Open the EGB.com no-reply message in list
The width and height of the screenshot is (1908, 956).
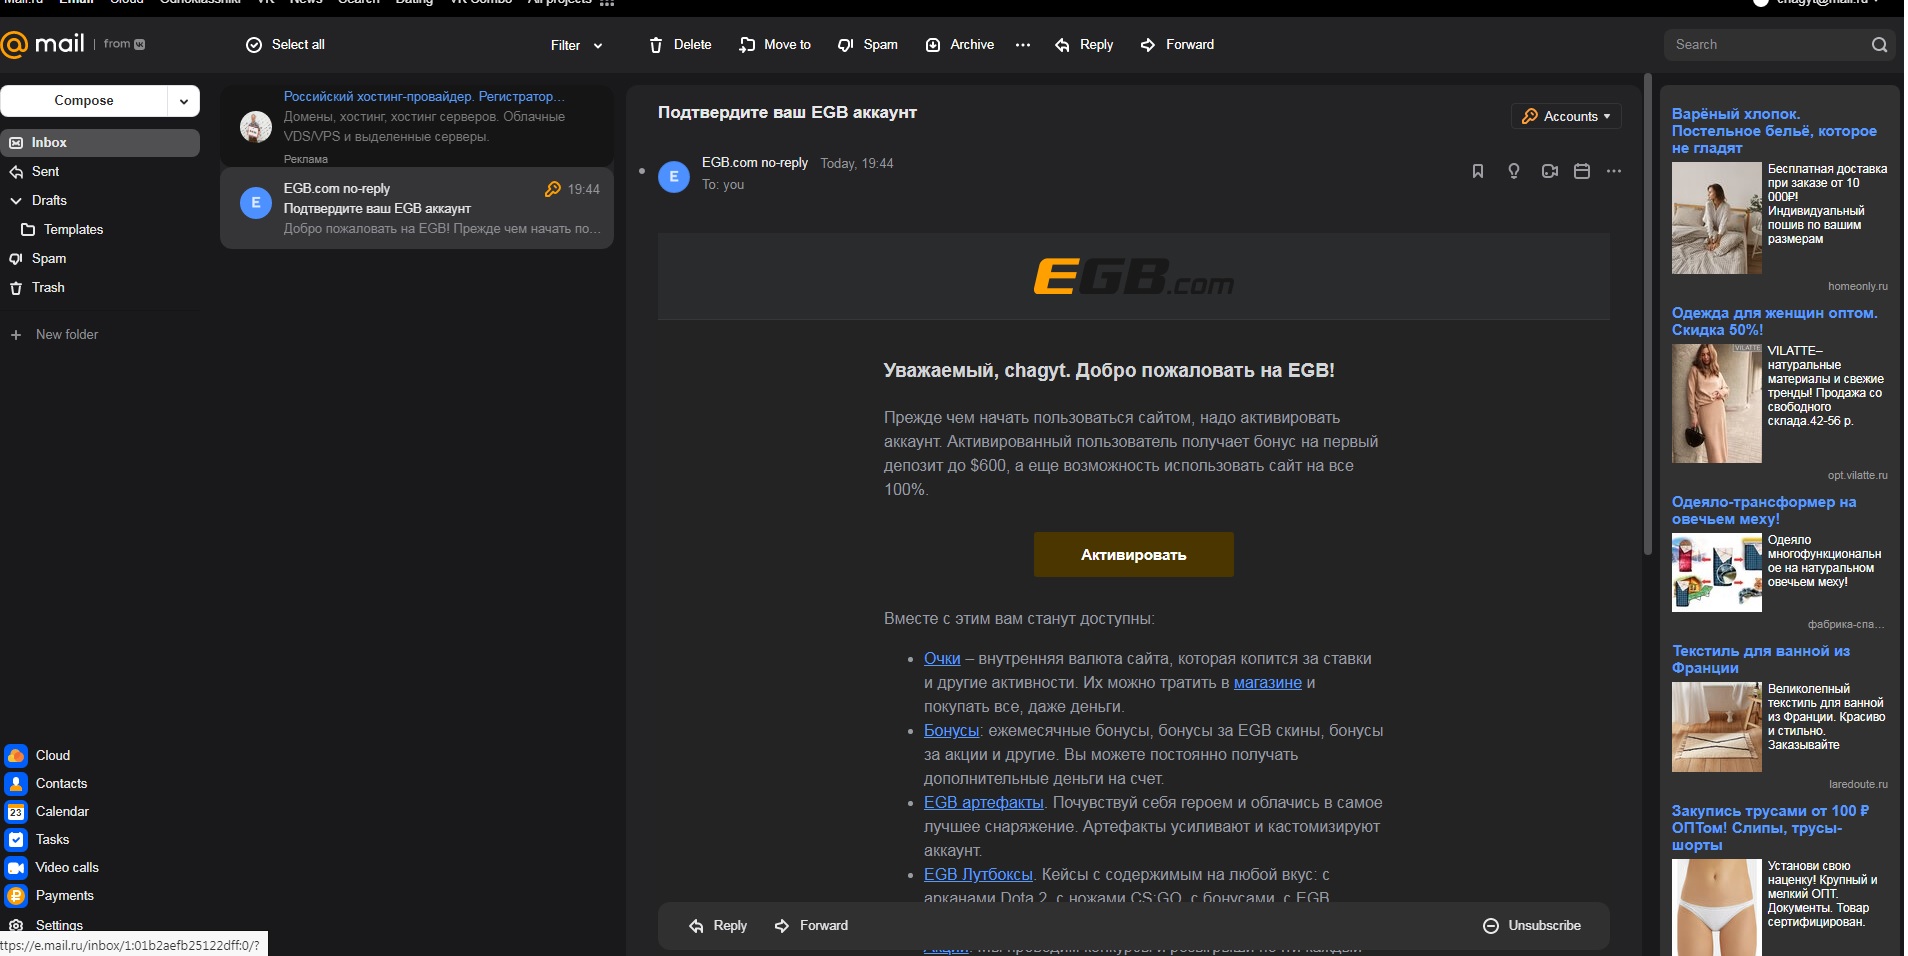(x=417, y=208)
